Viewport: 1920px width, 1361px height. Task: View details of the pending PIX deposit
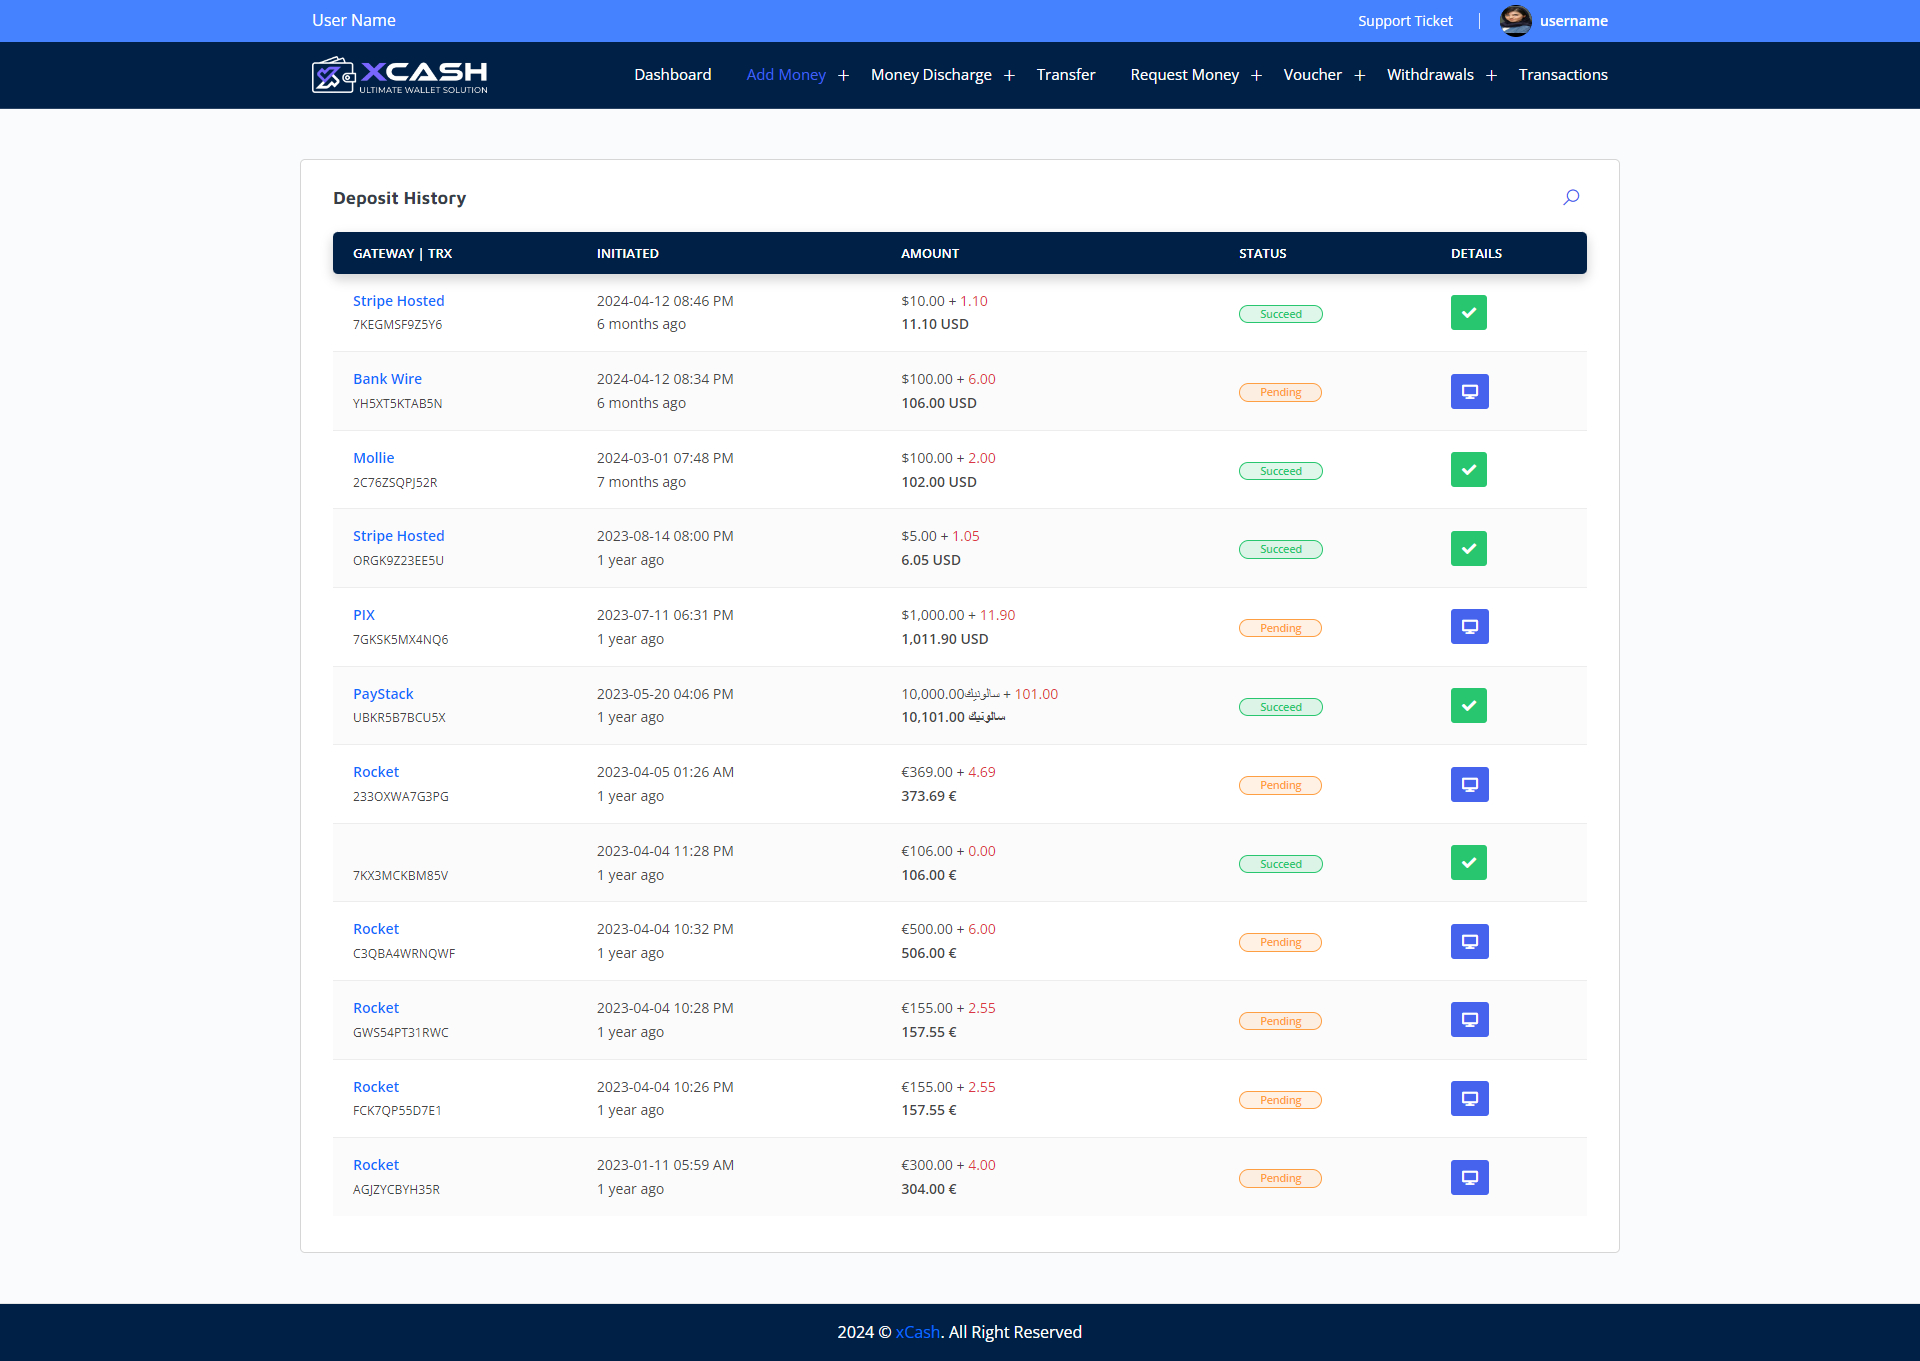[x=1469, y=626]
